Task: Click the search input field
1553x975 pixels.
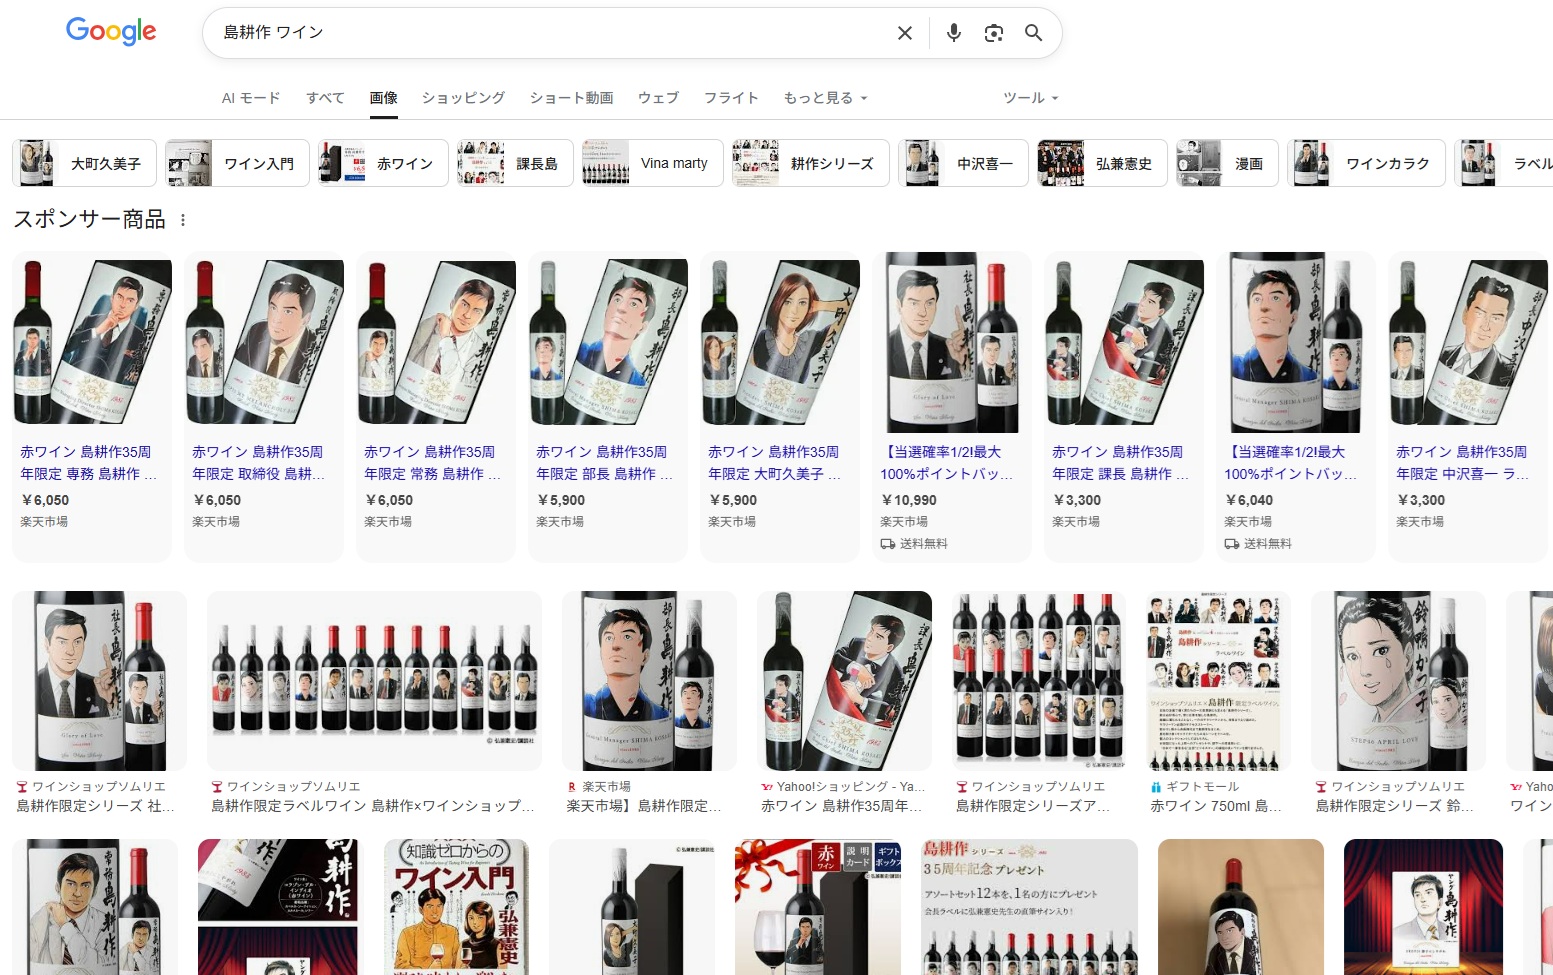Action: pyautogui.click(x=550, y=33)
